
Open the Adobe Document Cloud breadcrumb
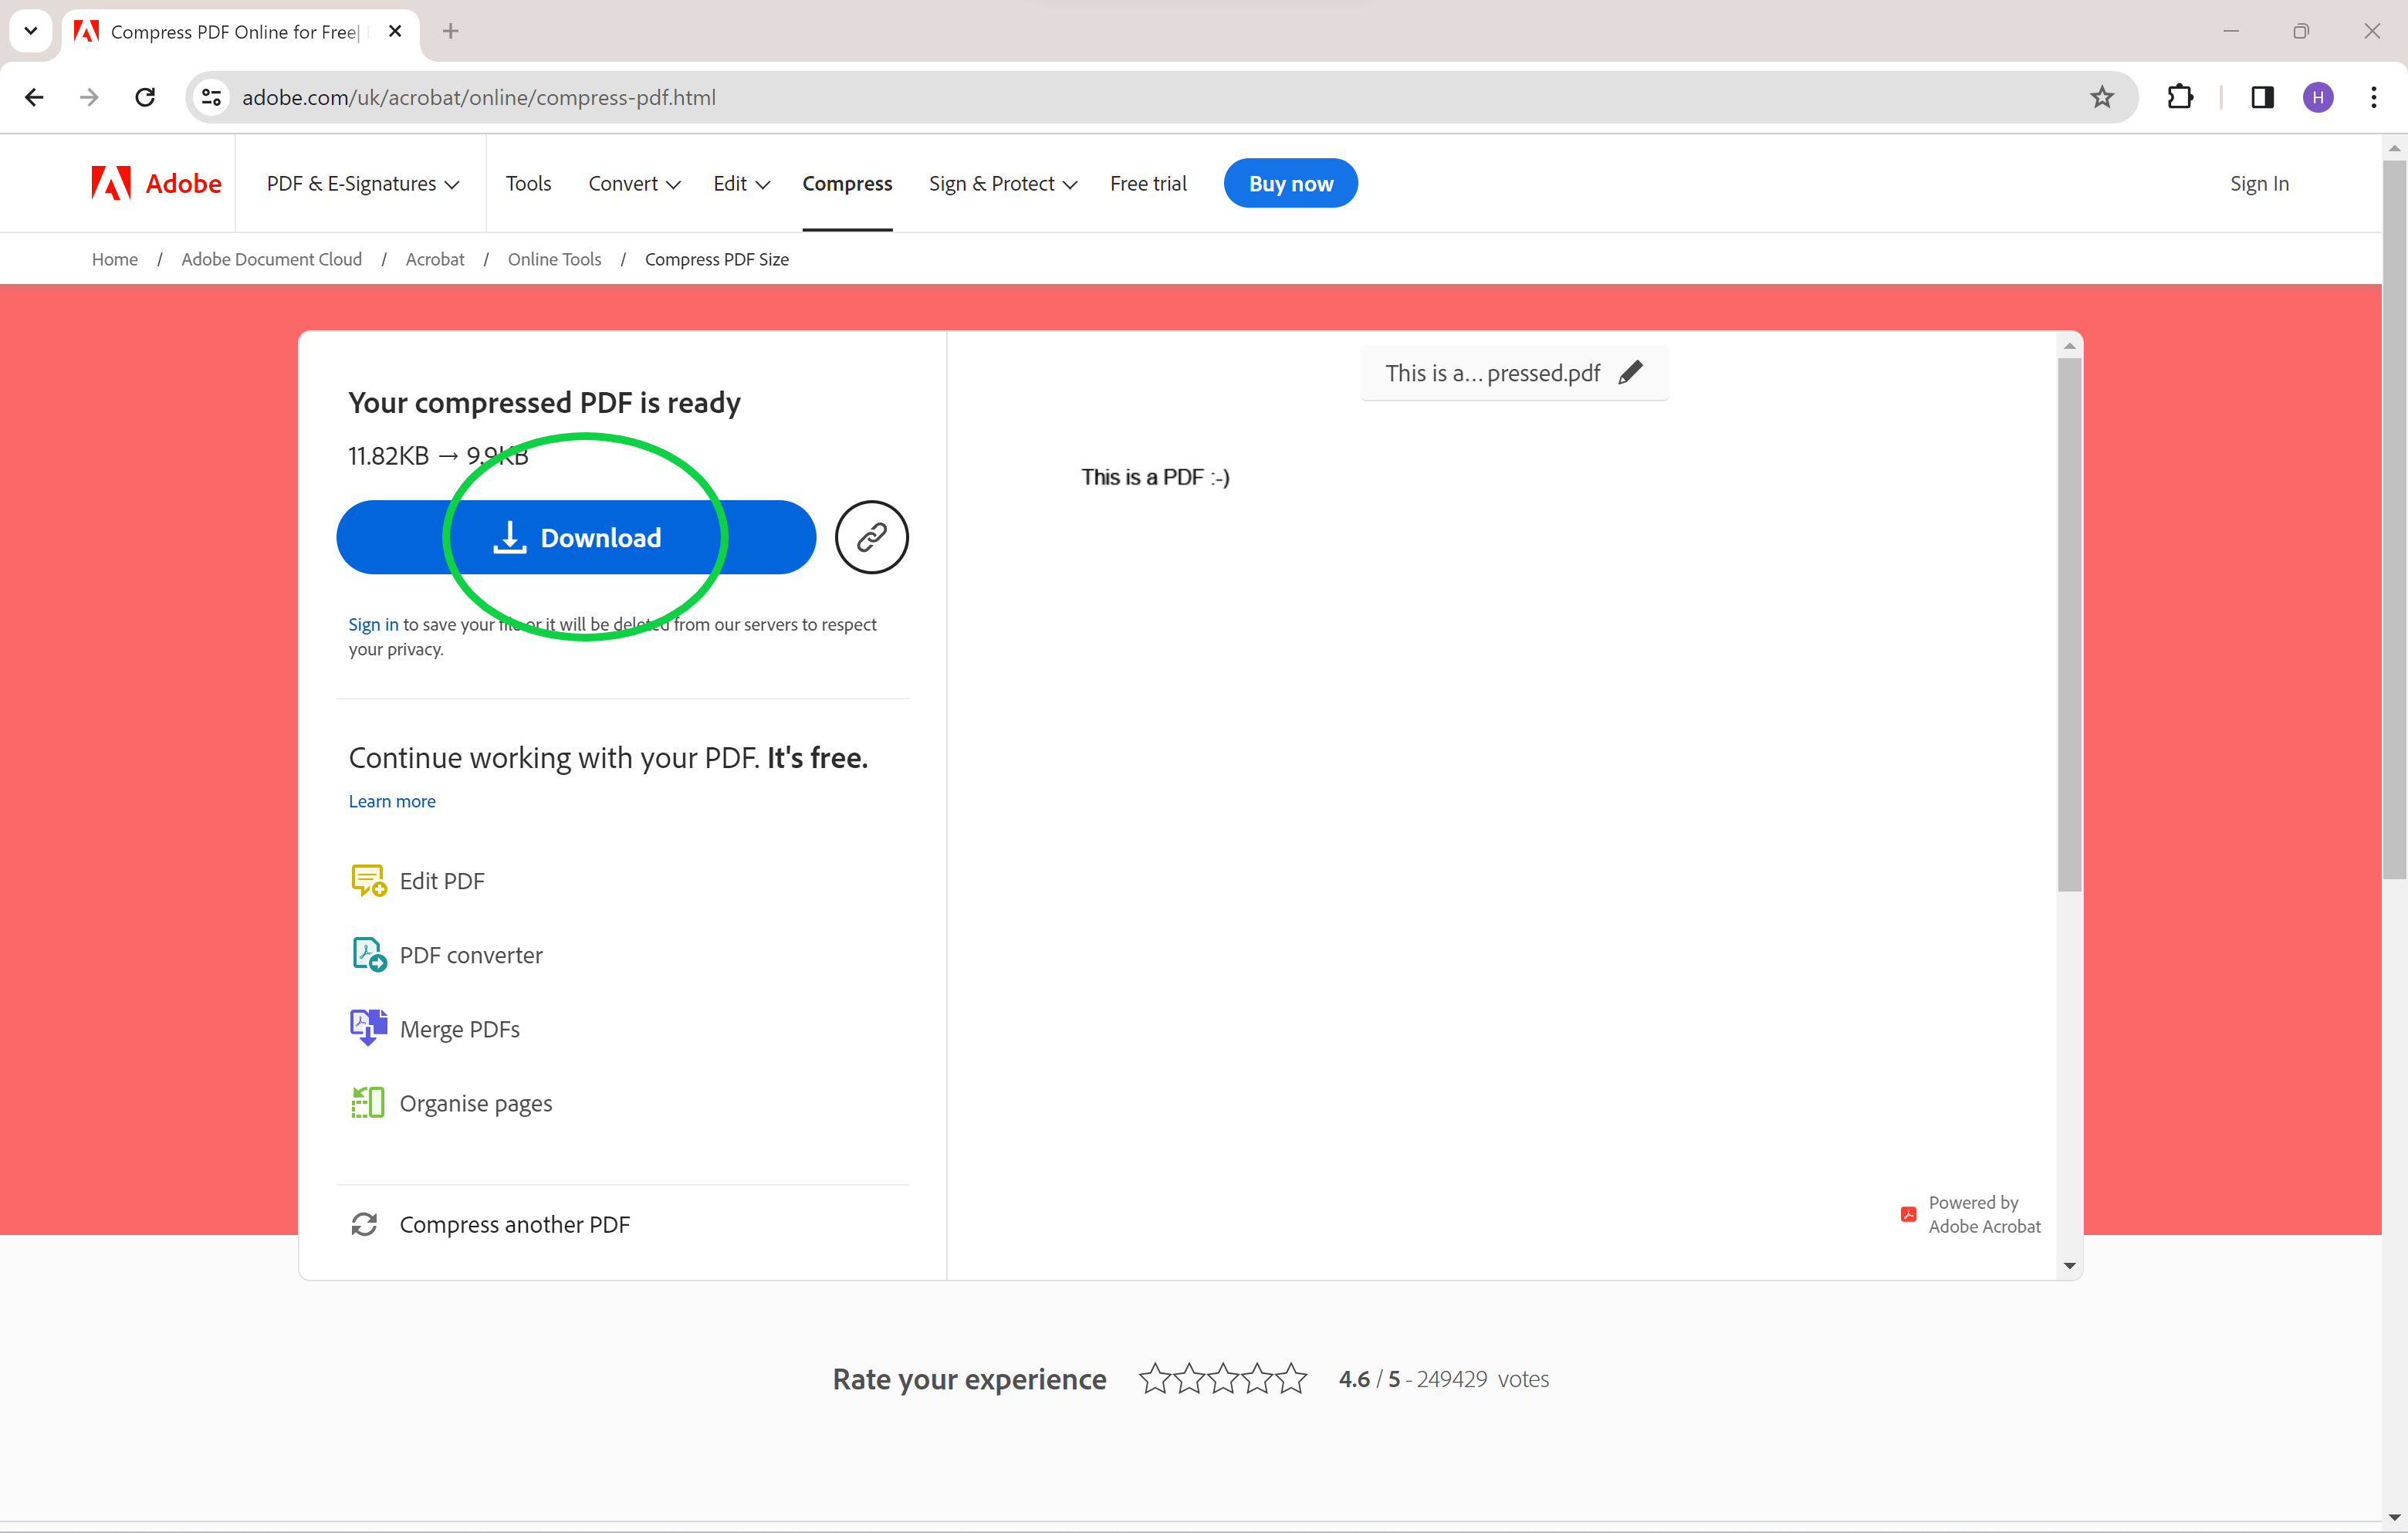point(272,259)
